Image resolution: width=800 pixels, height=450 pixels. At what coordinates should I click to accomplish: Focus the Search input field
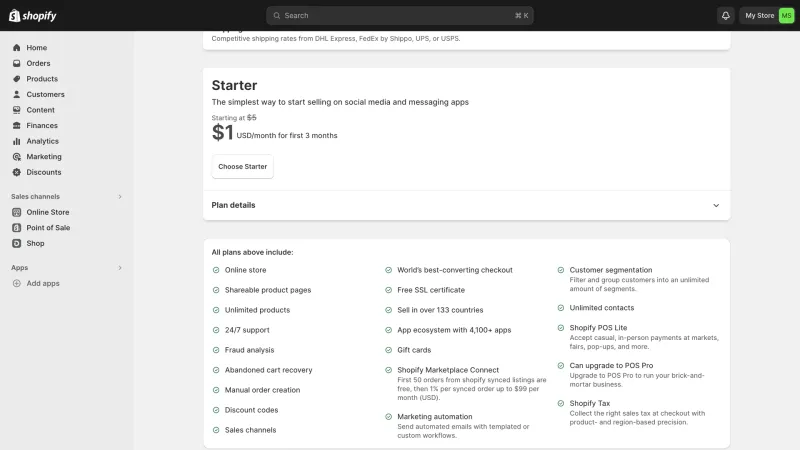coord(399,15)
